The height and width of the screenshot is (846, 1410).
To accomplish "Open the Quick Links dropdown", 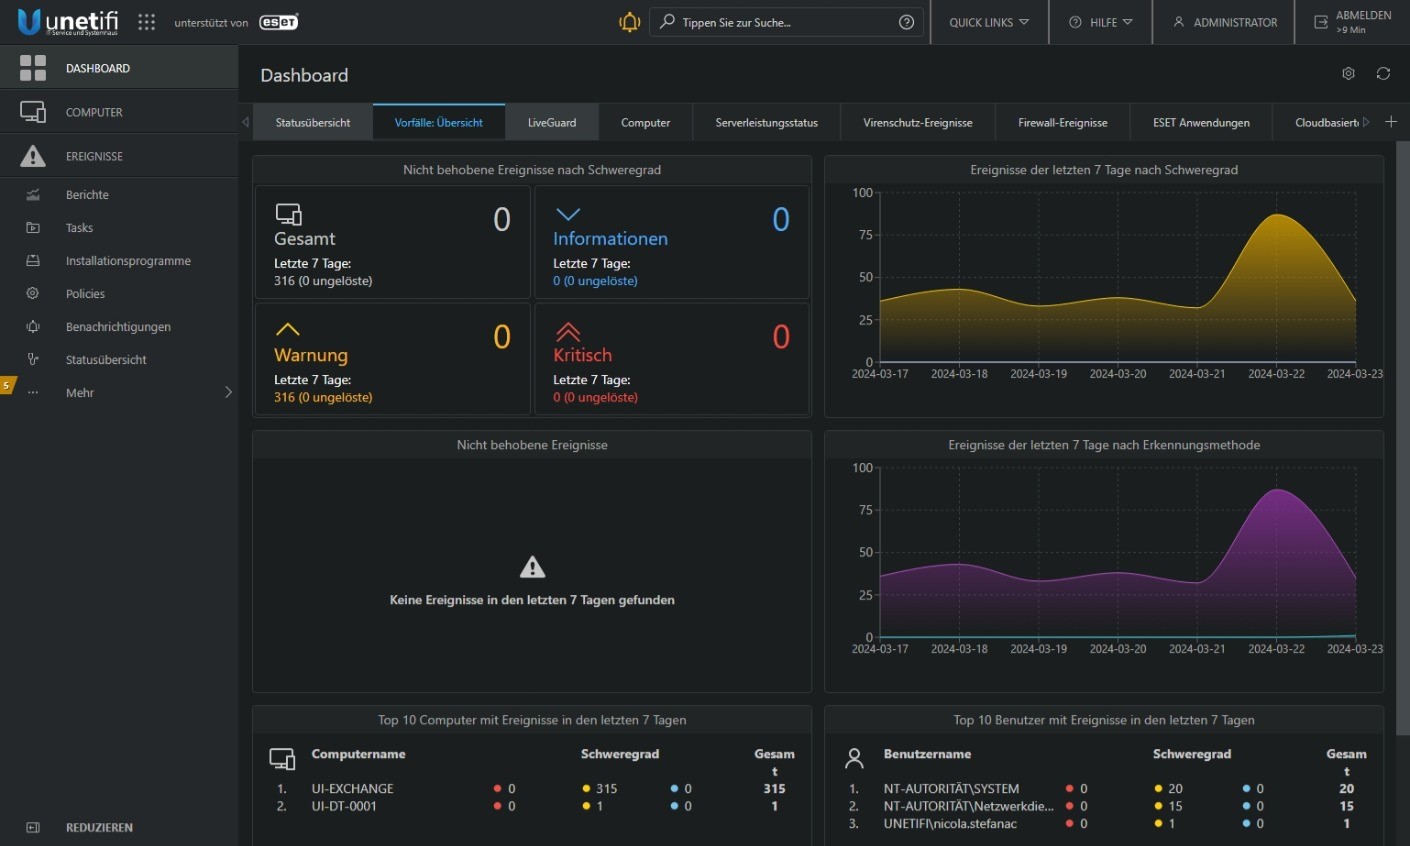I will [x=988, y=22].
